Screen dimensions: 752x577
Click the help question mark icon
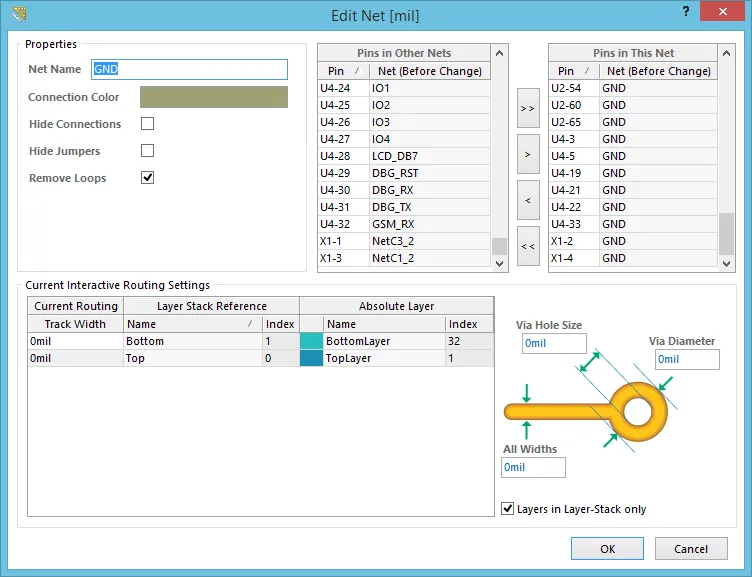685,12
